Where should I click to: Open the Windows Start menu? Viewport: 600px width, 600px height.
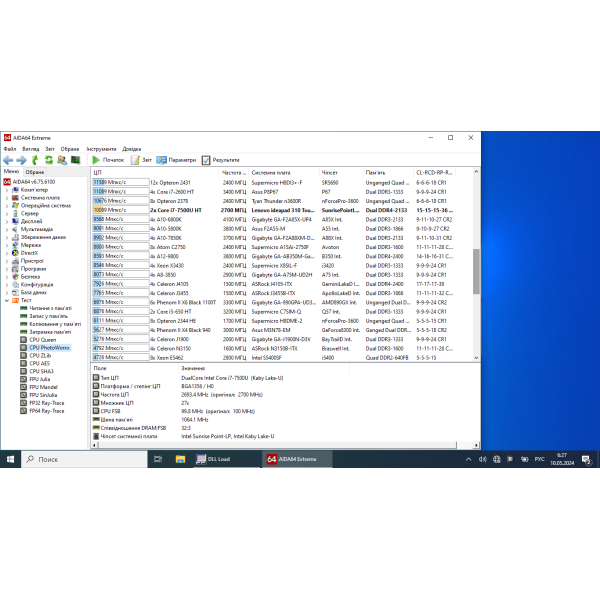10,459
